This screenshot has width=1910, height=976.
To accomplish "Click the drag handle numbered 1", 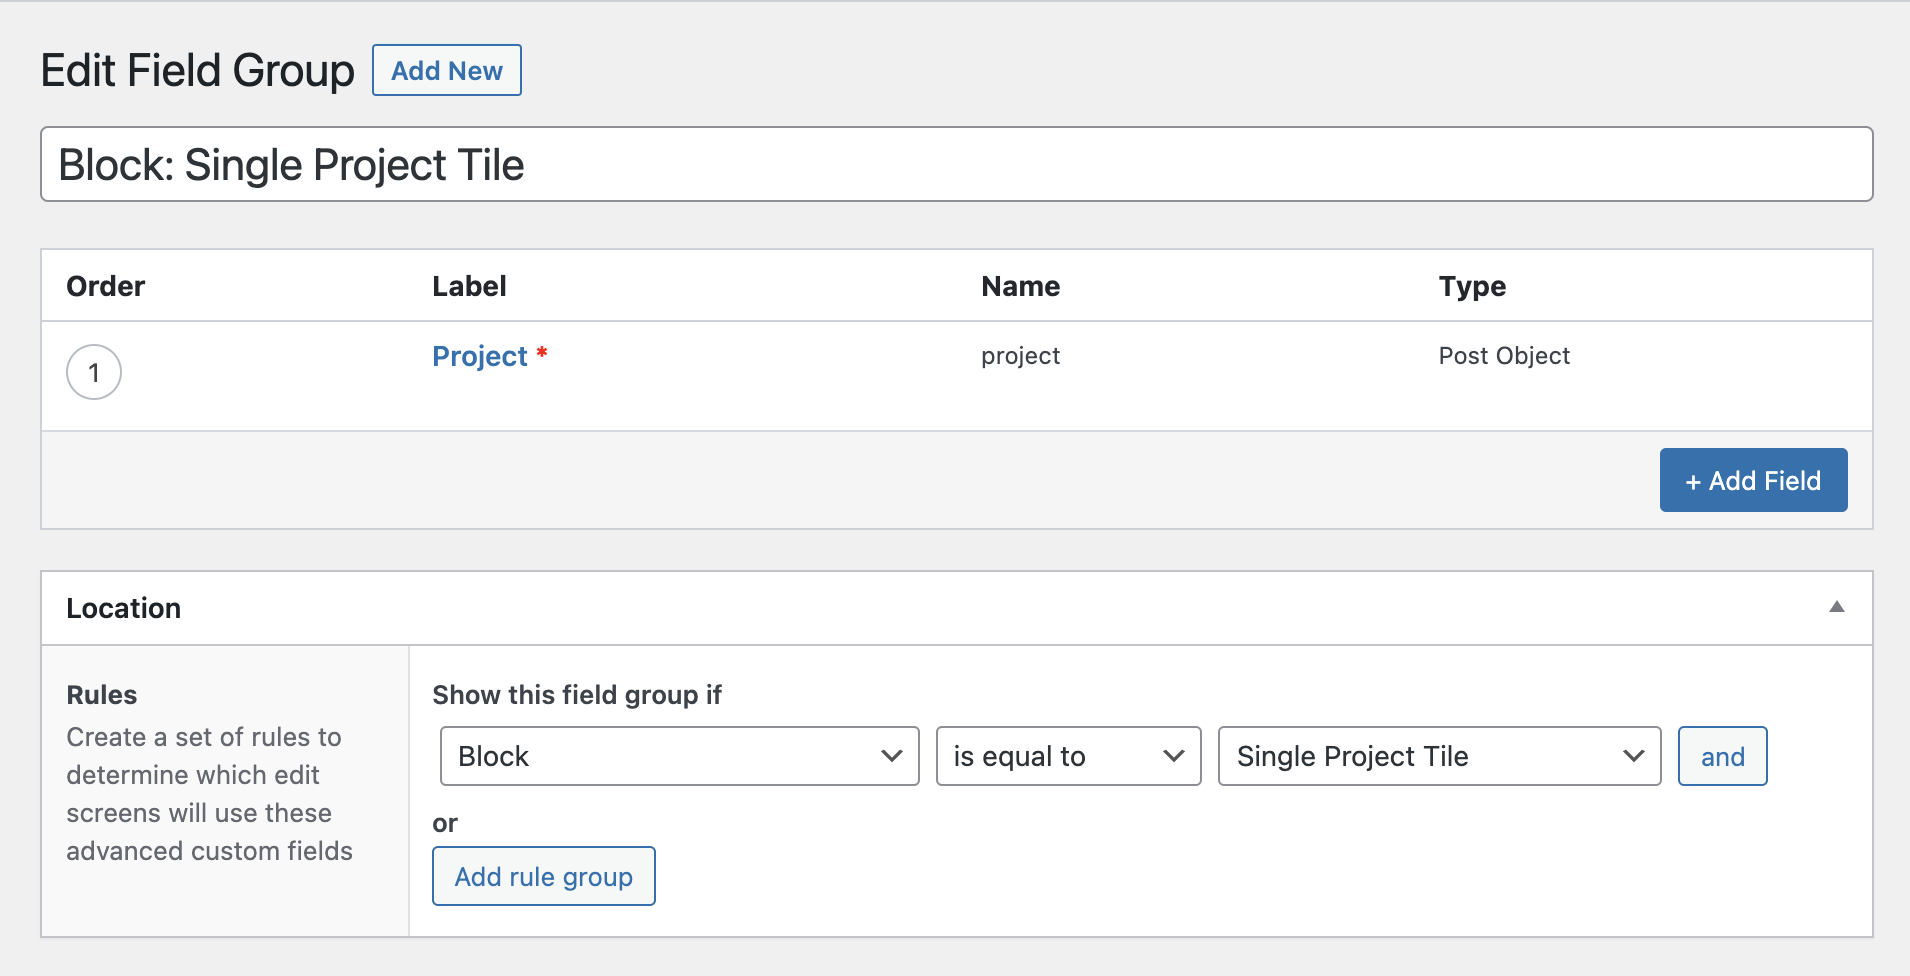I will coord(94,372).
